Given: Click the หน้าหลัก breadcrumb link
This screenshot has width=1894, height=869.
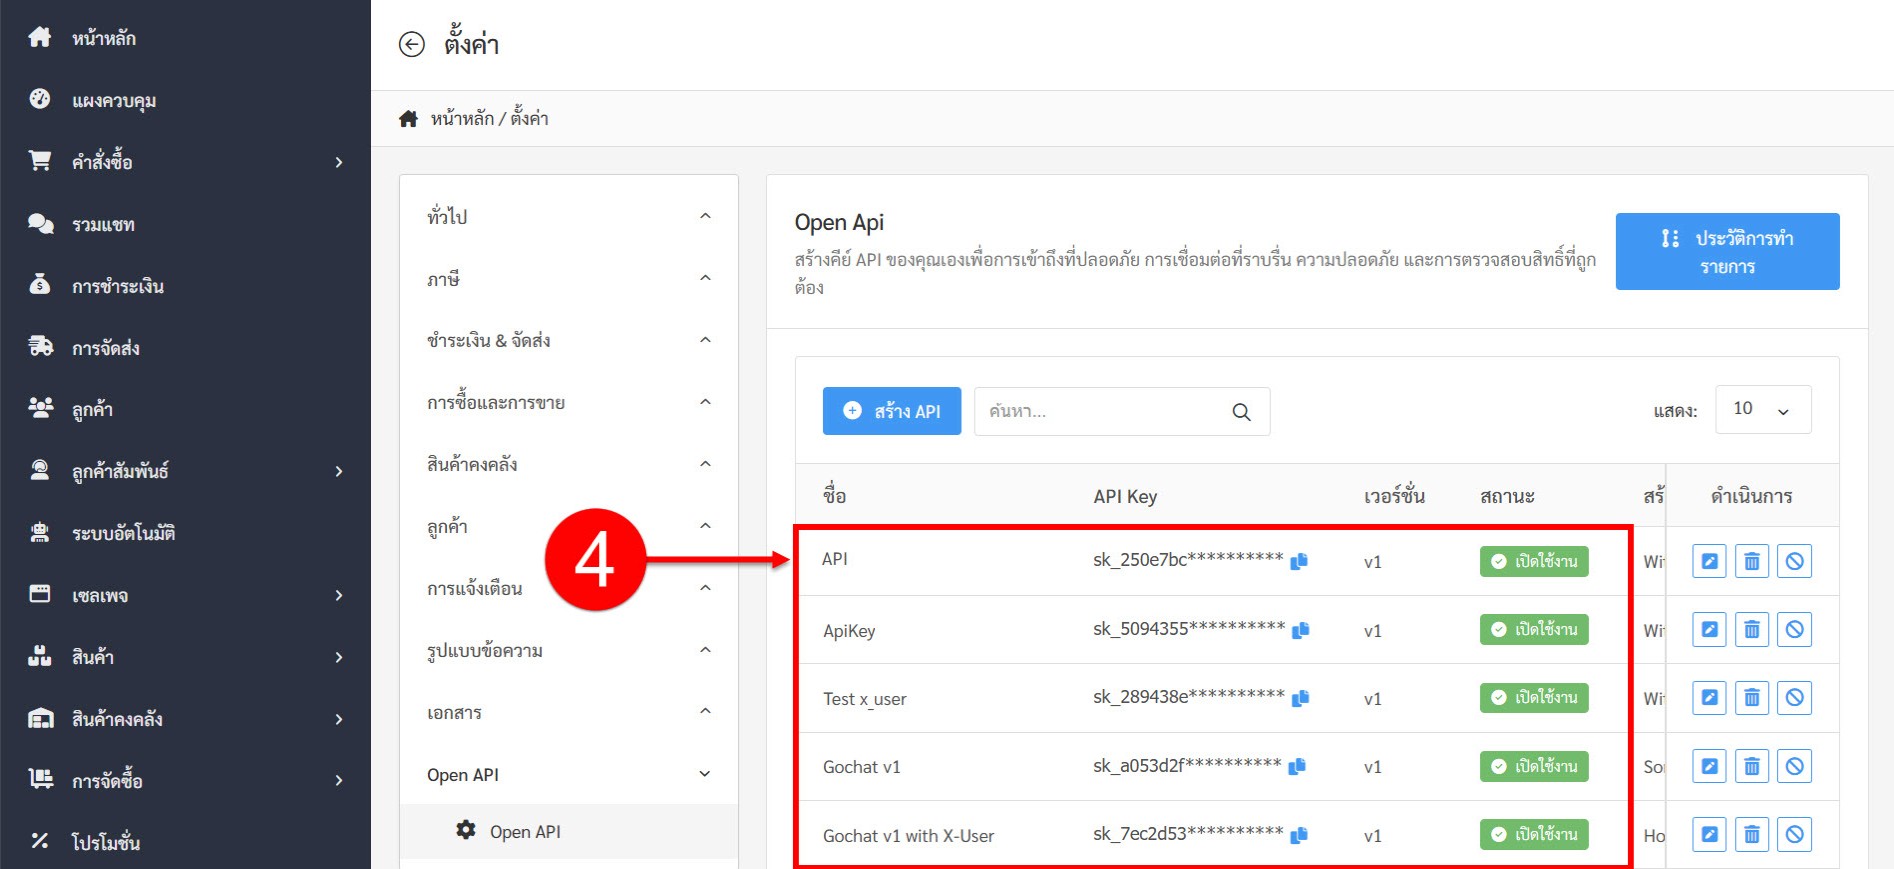Looking at the screenshot, I should click(x=462, y=119).
